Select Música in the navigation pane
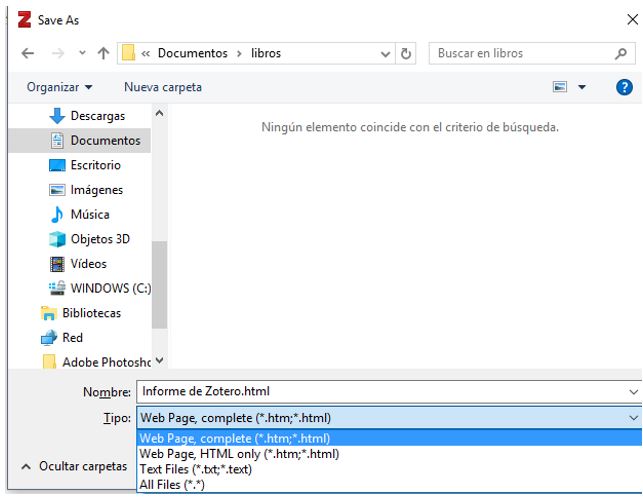This screenshot has width=643, height=501. 89,214
